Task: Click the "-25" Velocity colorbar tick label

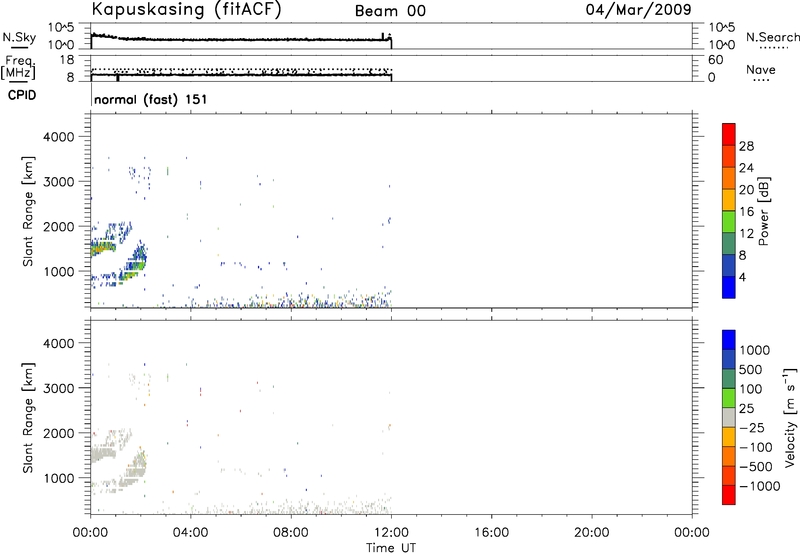Action: [752, 427]
